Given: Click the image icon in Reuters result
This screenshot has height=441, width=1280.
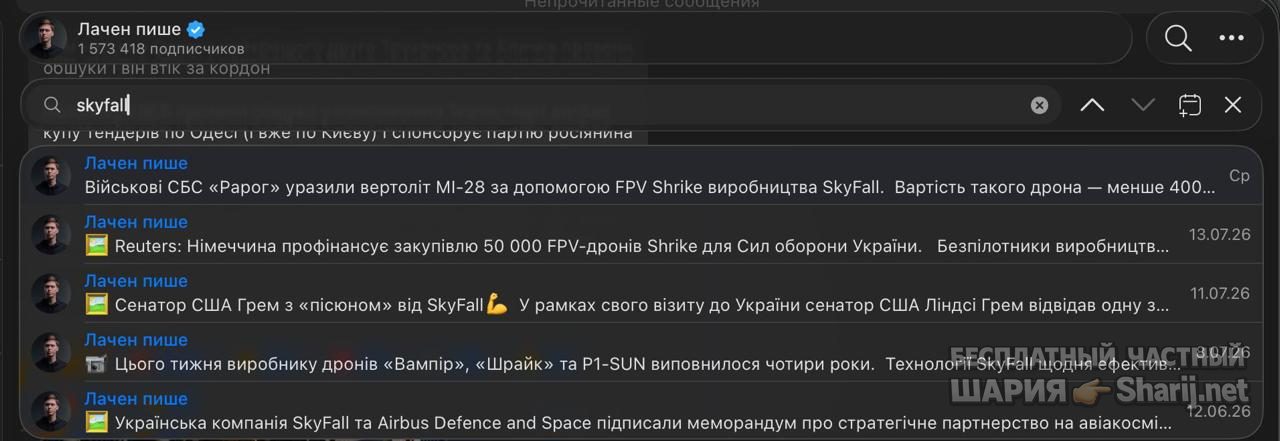Looking at the screenshot, I should click(96, 246).
